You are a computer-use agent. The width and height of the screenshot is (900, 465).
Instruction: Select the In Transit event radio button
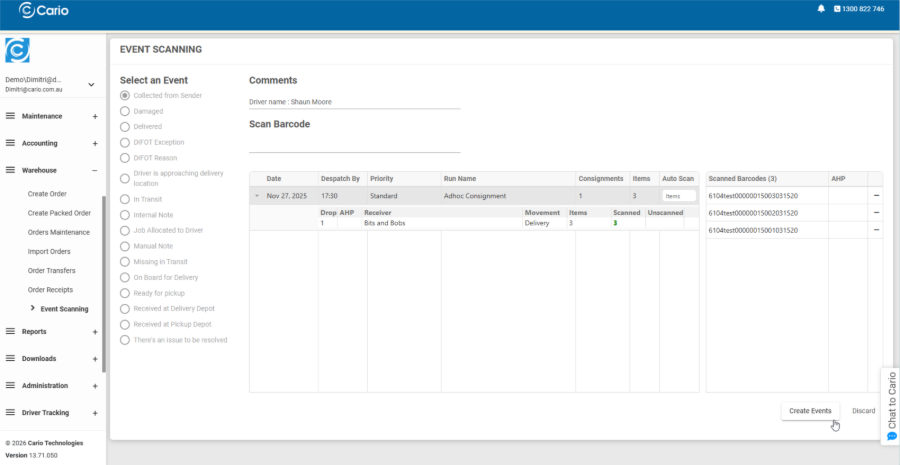point(125,199)
